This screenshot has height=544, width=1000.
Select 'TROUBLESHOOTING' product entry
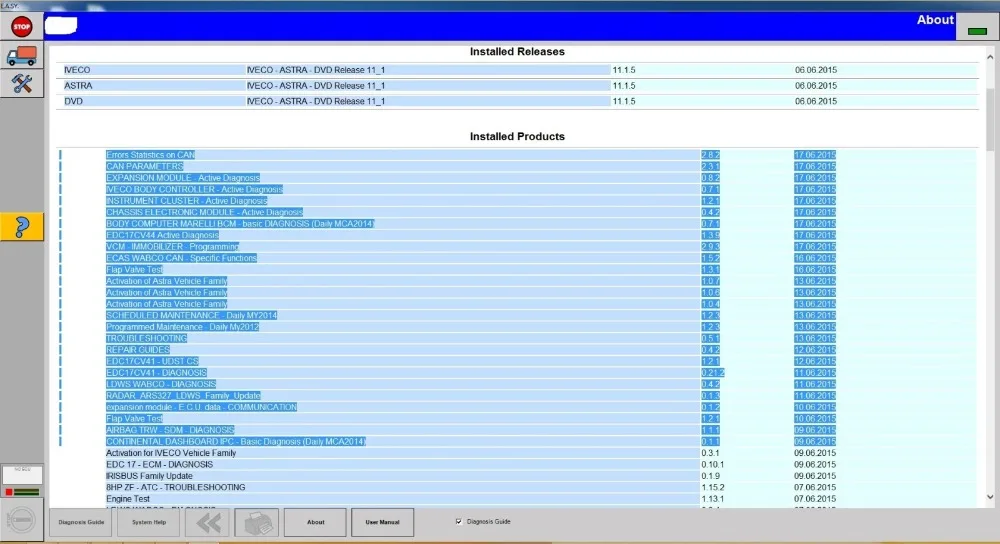point(146,339)
